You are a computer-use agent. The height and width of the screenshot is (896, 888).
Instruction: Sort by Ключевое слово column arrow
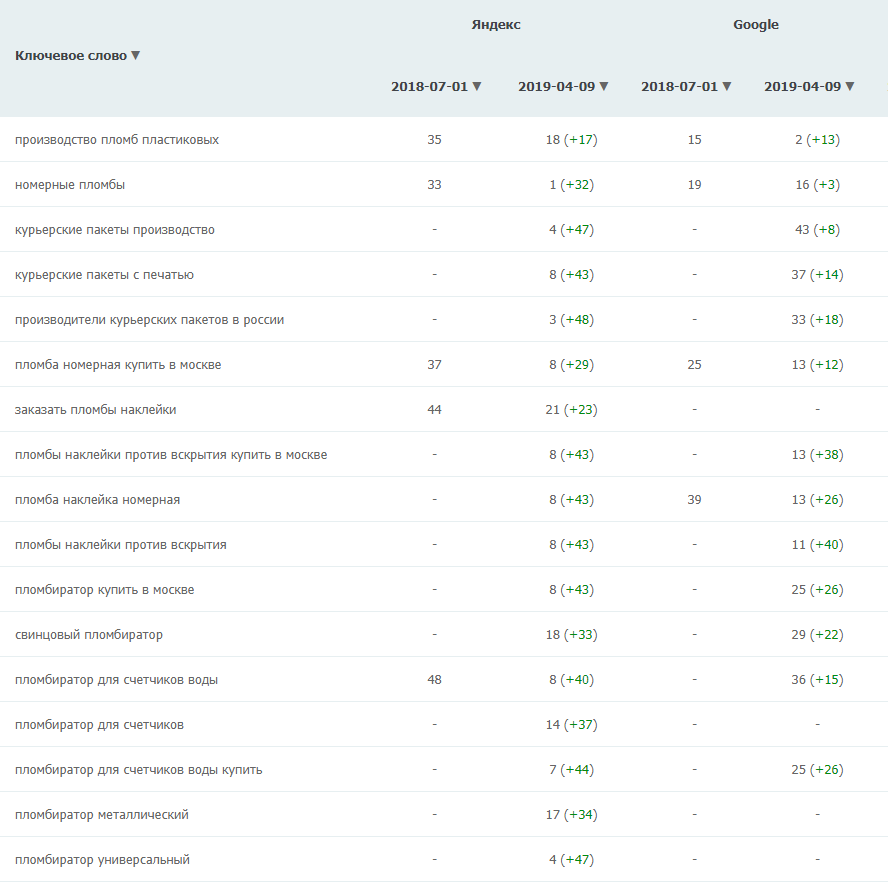pyautogui.click(x=136, y=56)
